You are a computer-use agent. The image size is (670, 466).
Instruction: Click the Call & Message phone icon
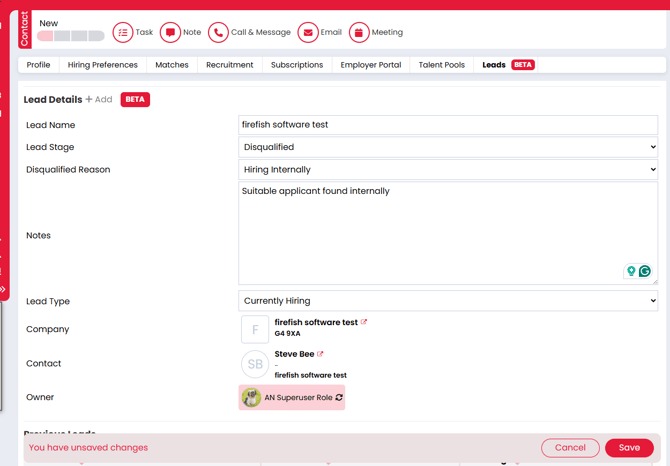coord(219,33)
